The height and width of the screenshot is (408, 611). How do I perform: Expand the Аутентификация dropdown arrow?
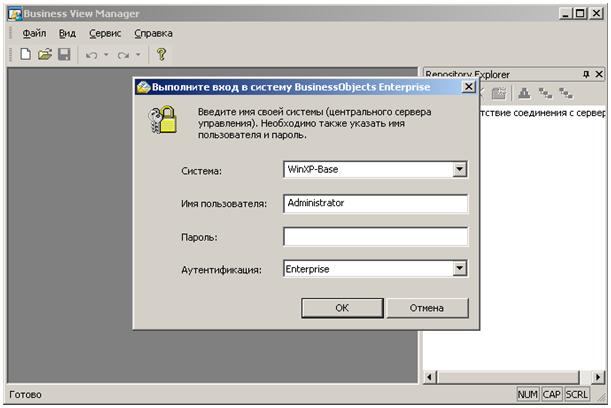[x=459, y=268]
